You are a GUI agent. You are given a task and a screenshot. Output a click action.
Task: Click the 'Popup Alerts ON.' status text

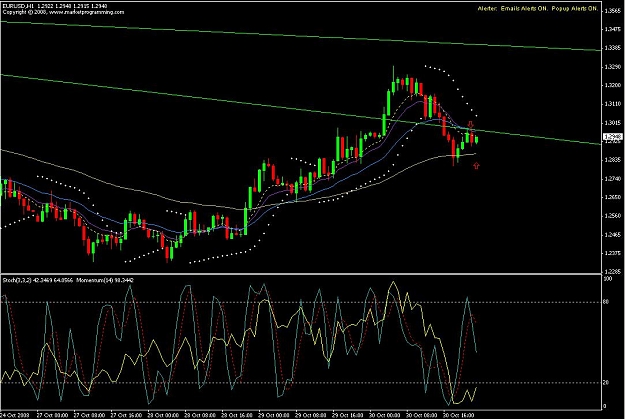(575, 8)
